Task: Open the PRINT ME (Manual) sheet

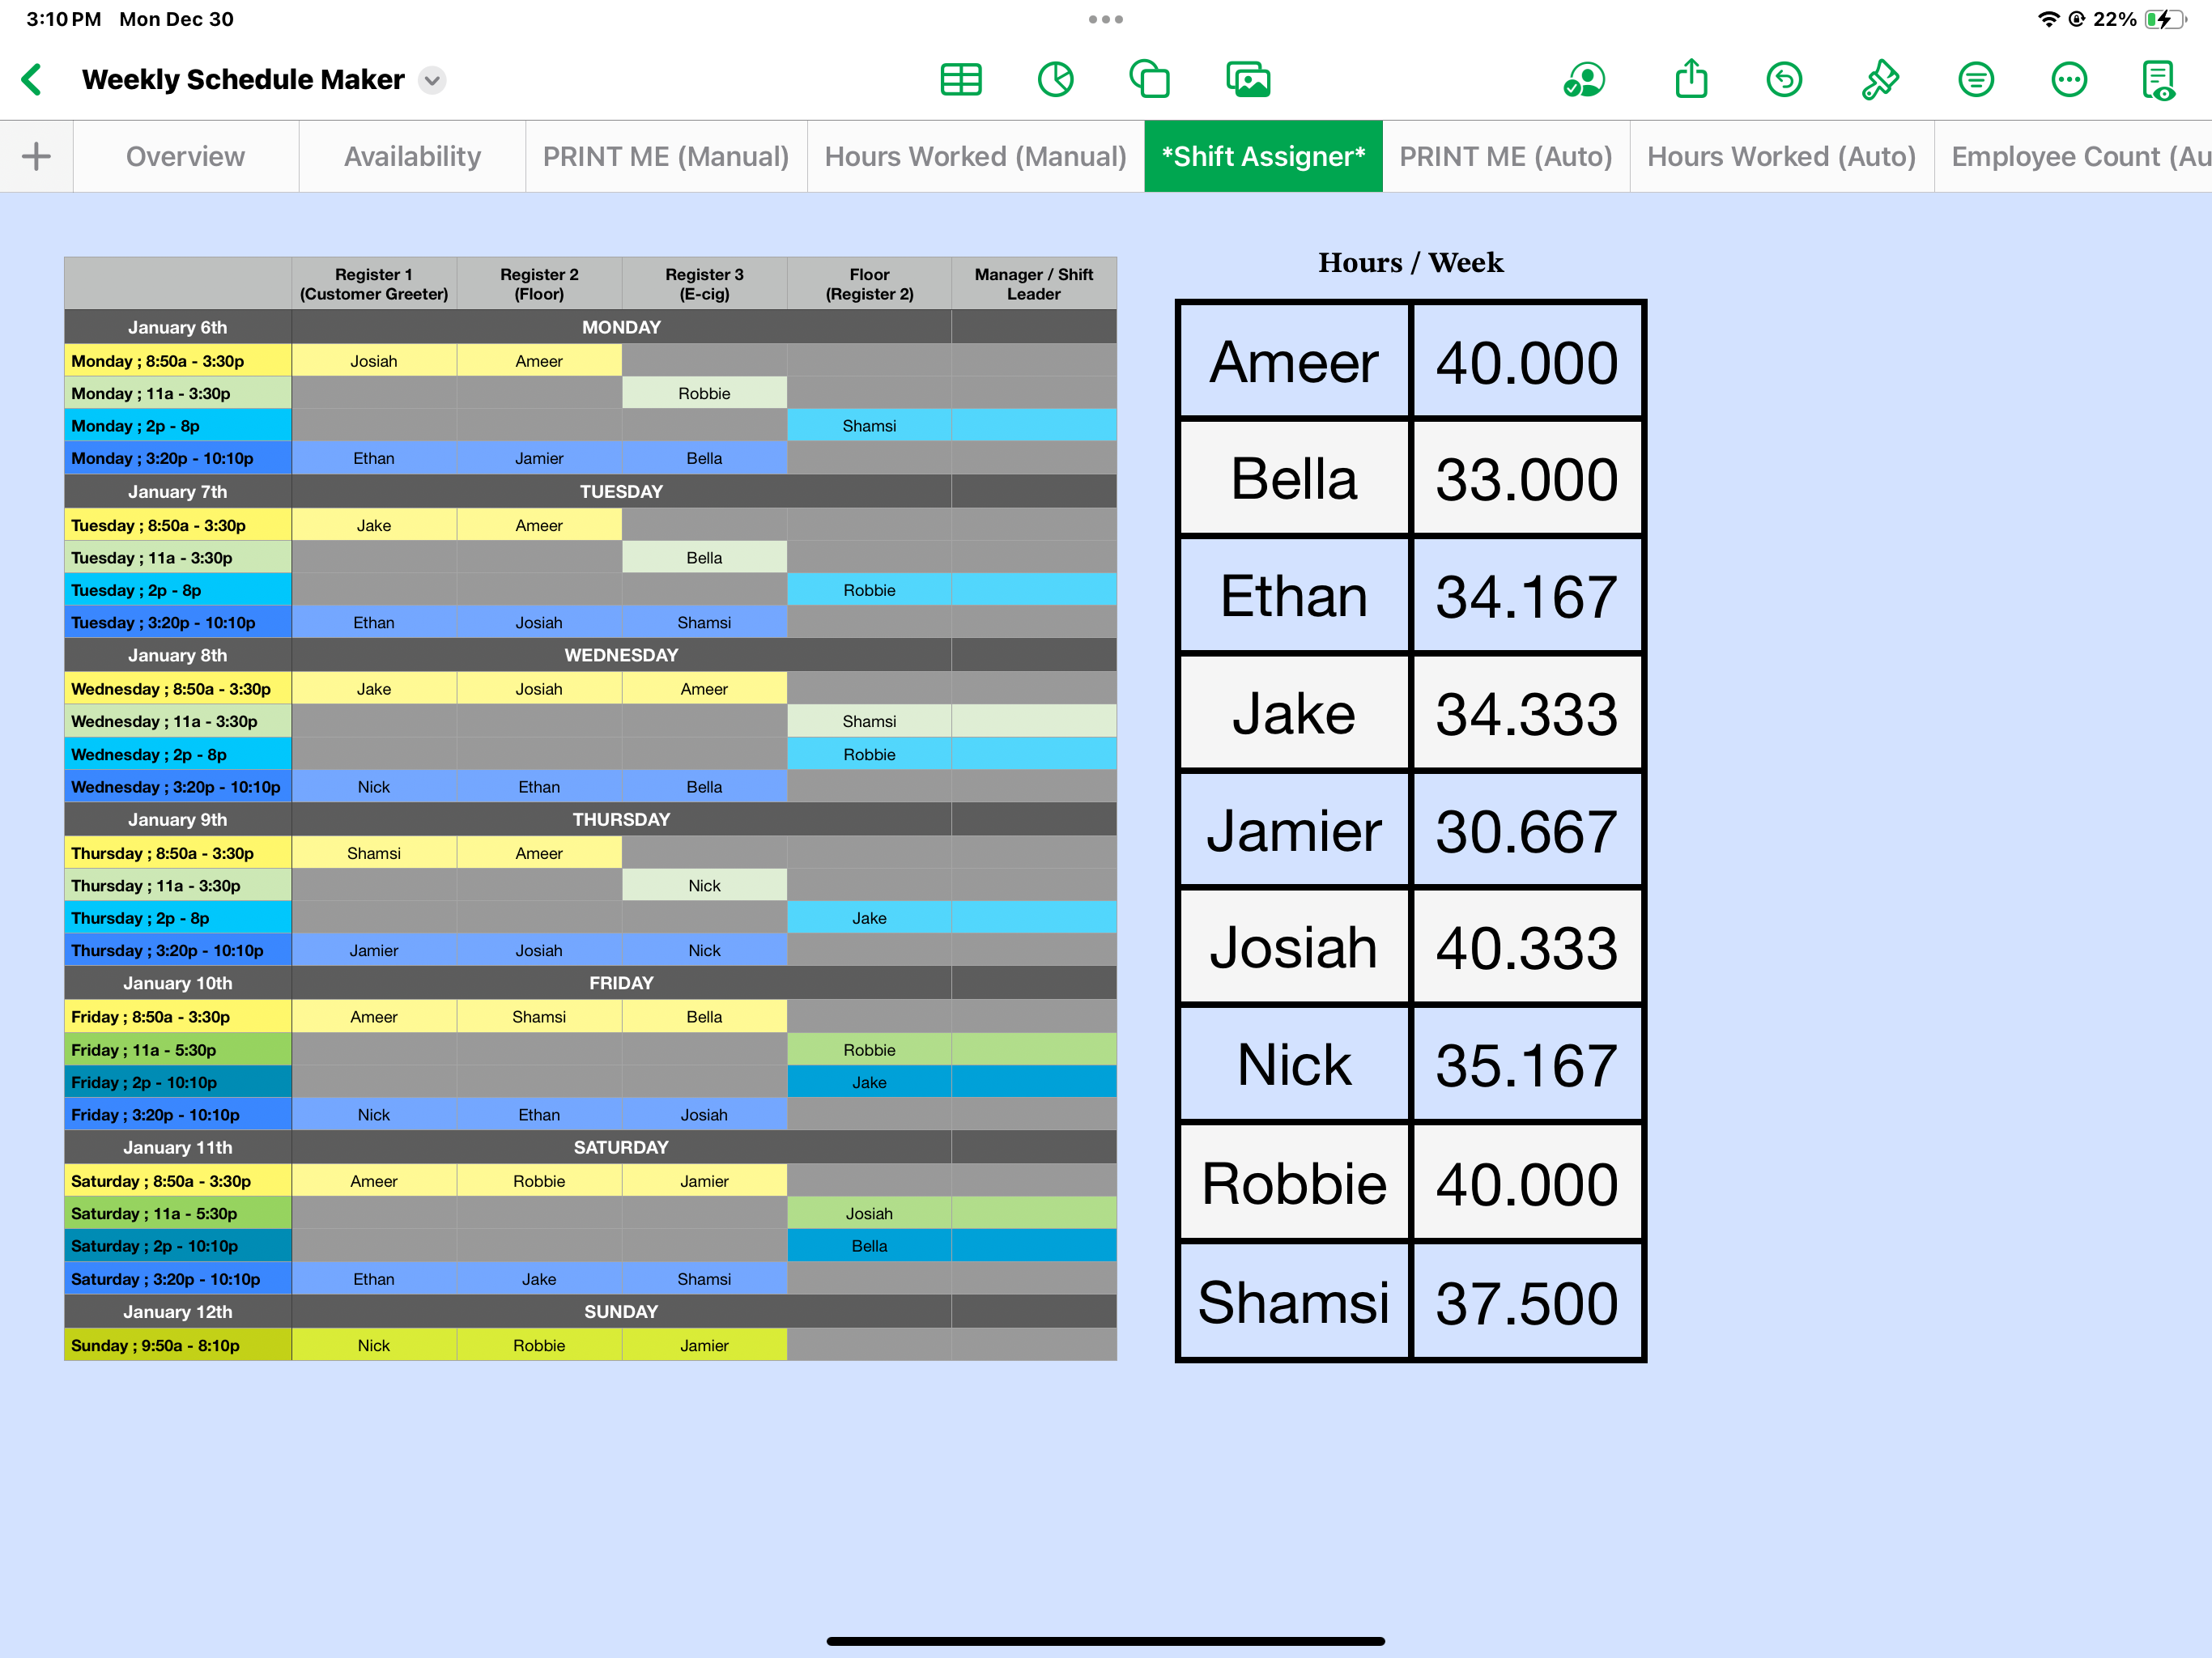Action: [665, 156]
